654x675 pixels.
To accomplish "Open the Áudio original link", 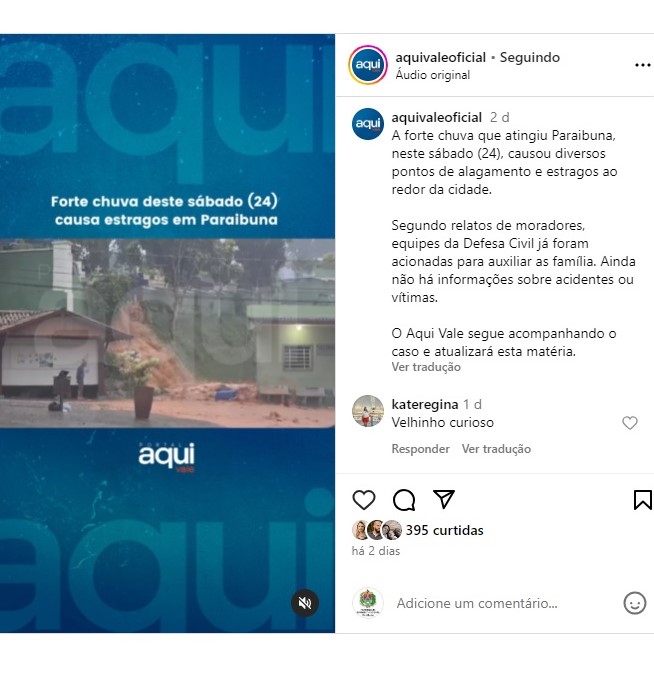I will (433, 75).
